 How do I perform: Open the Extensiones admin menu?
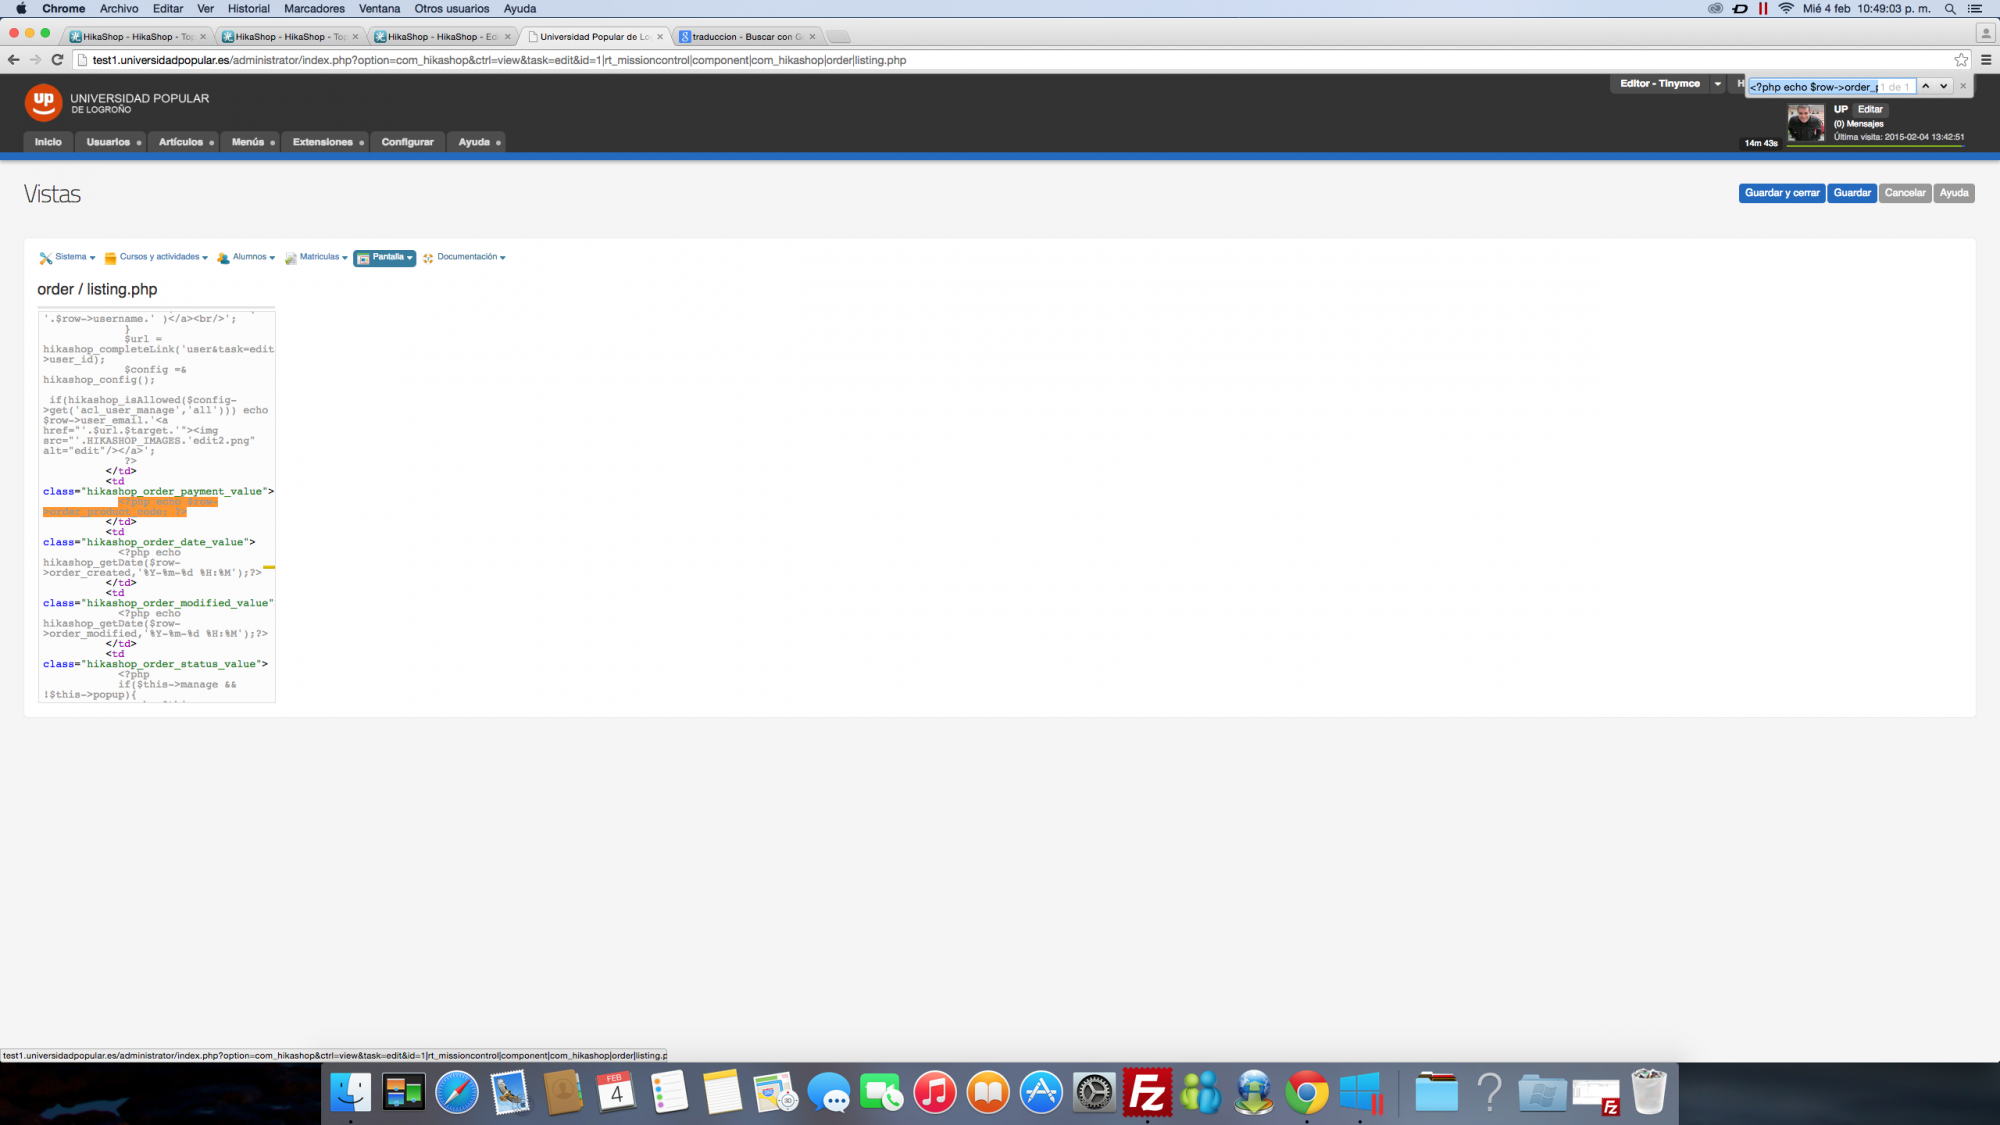tap(324, 142)
